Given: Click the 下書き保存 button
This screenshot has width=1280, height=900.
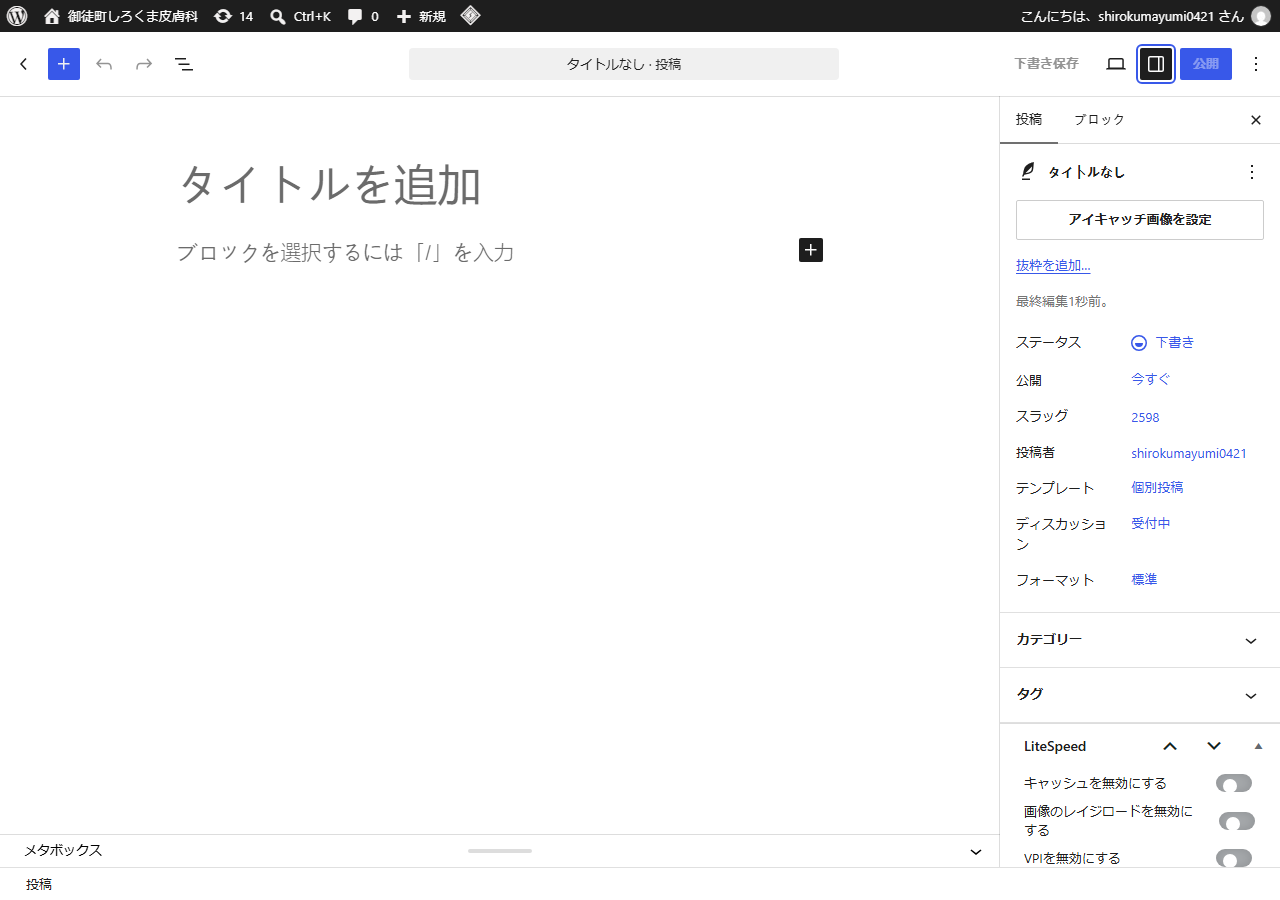Looking at the screenshot, I should pos(1046,64).
